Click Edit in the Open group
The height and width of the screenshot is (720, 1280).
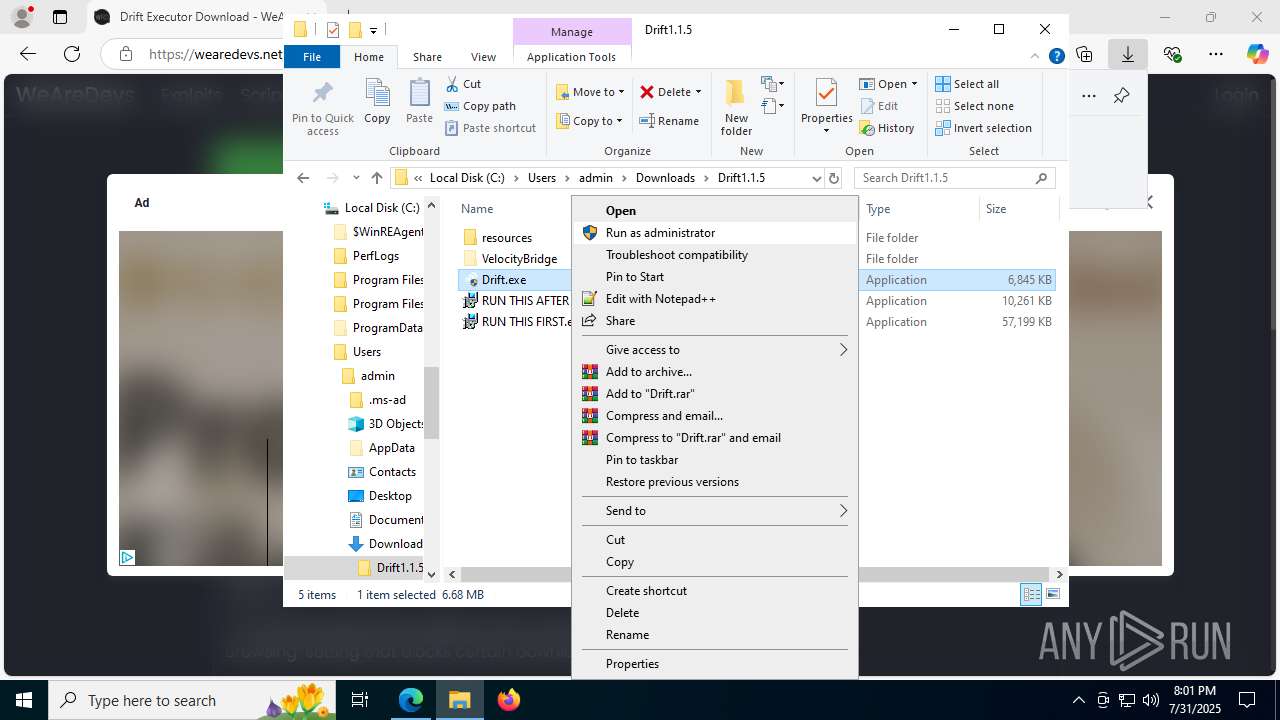pos(878,106)
